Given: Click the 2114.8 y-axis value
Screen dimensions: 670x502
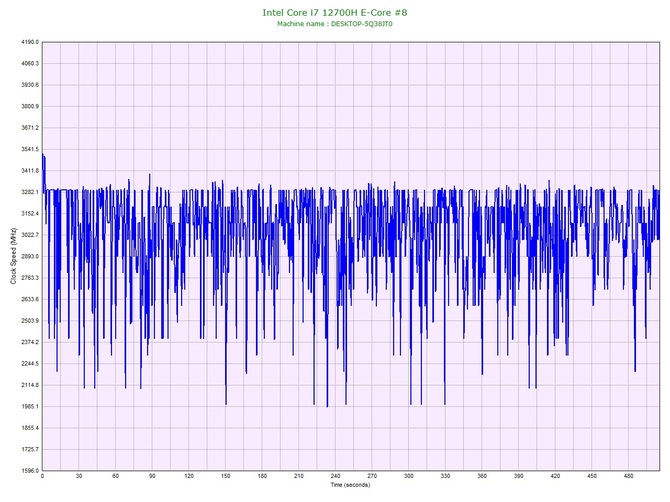Looking at the screenshot, I should (x=30, y=385).
